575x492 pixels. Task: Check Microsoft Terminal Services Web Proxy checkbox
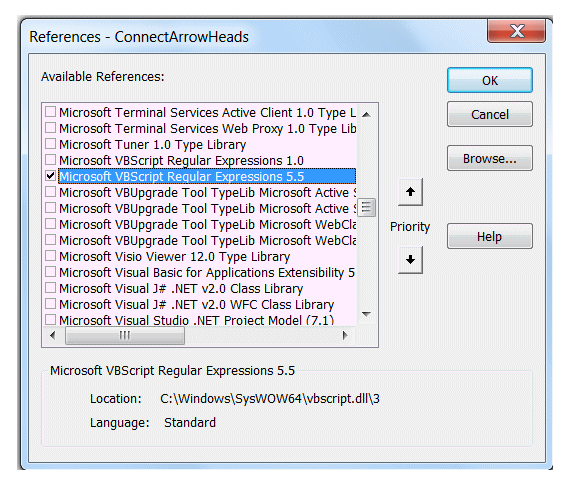click(x=50, y=128)
